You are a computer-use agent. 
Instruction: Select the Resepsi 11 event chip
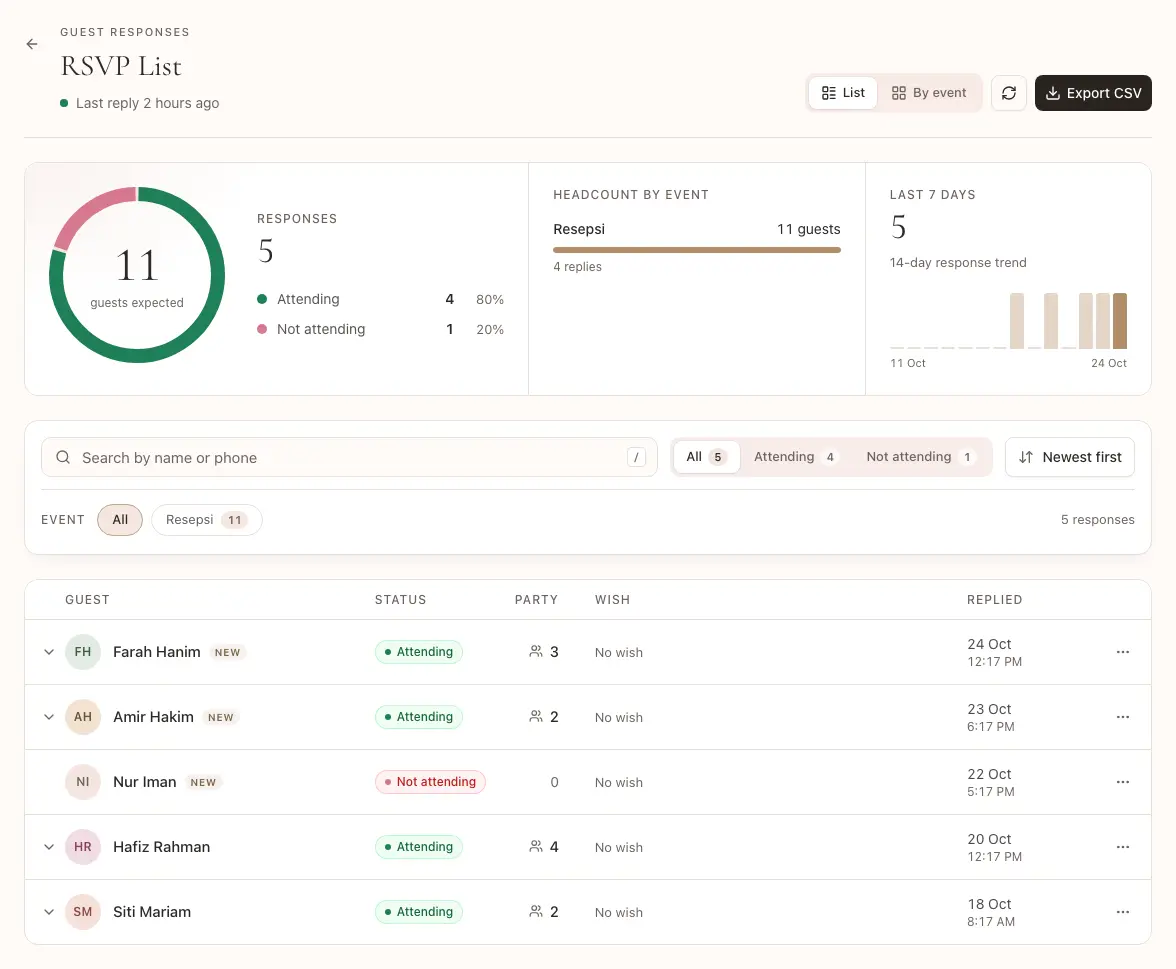pos(206,520)
